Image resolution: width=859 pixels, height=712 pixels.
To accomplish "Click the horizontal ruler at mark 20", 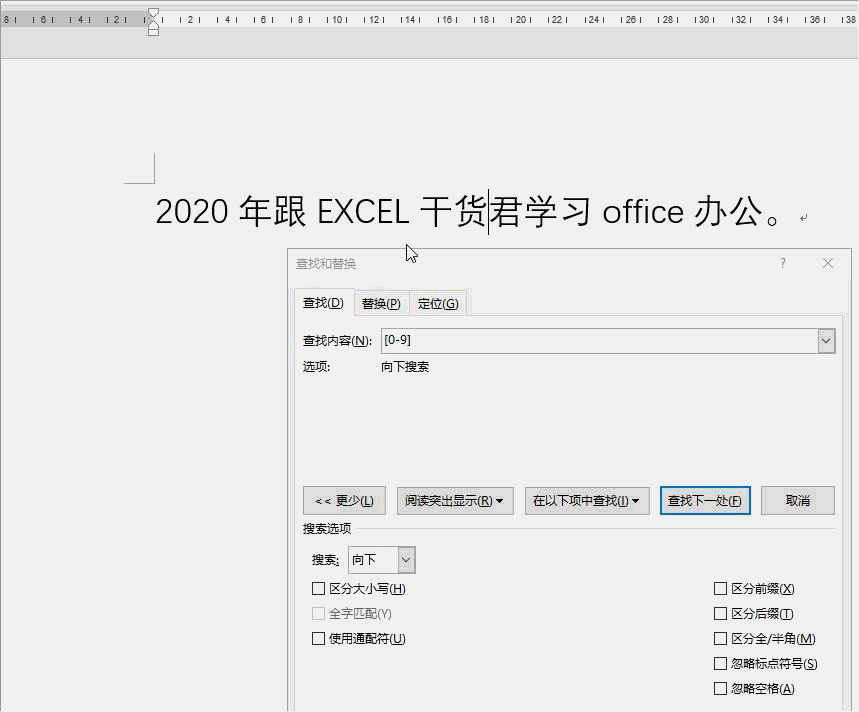I will point(521,20).
